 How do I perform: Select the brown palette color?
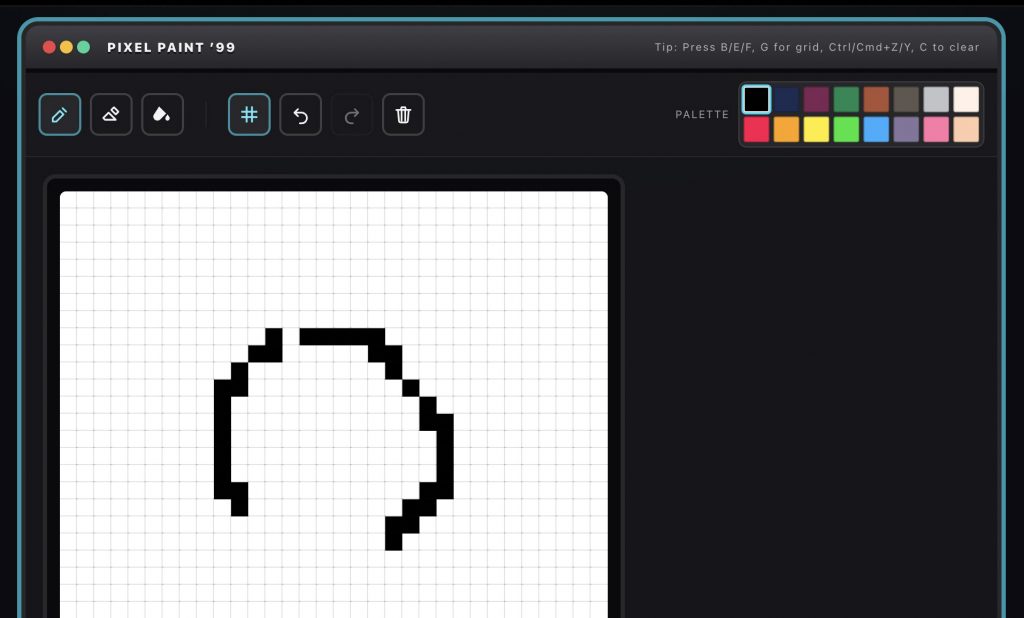tap(877, 99)
